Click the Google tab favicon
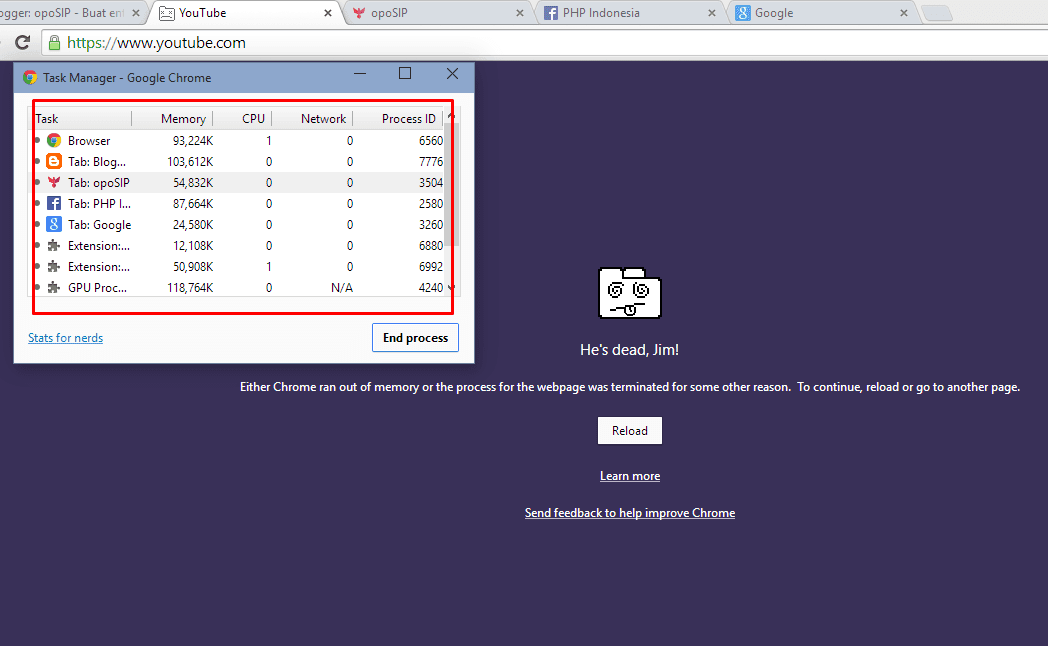 pyautogui.click(x=743, y=13)
